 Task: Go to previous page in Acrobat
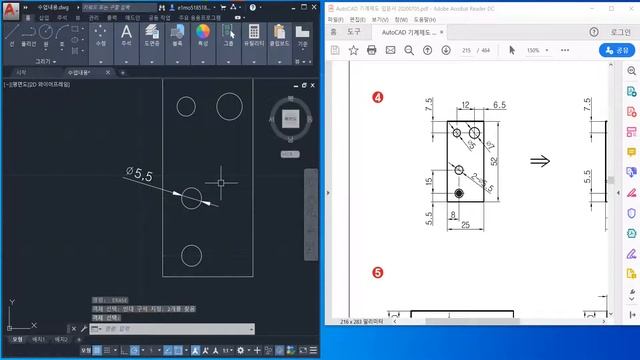(427, 50)
